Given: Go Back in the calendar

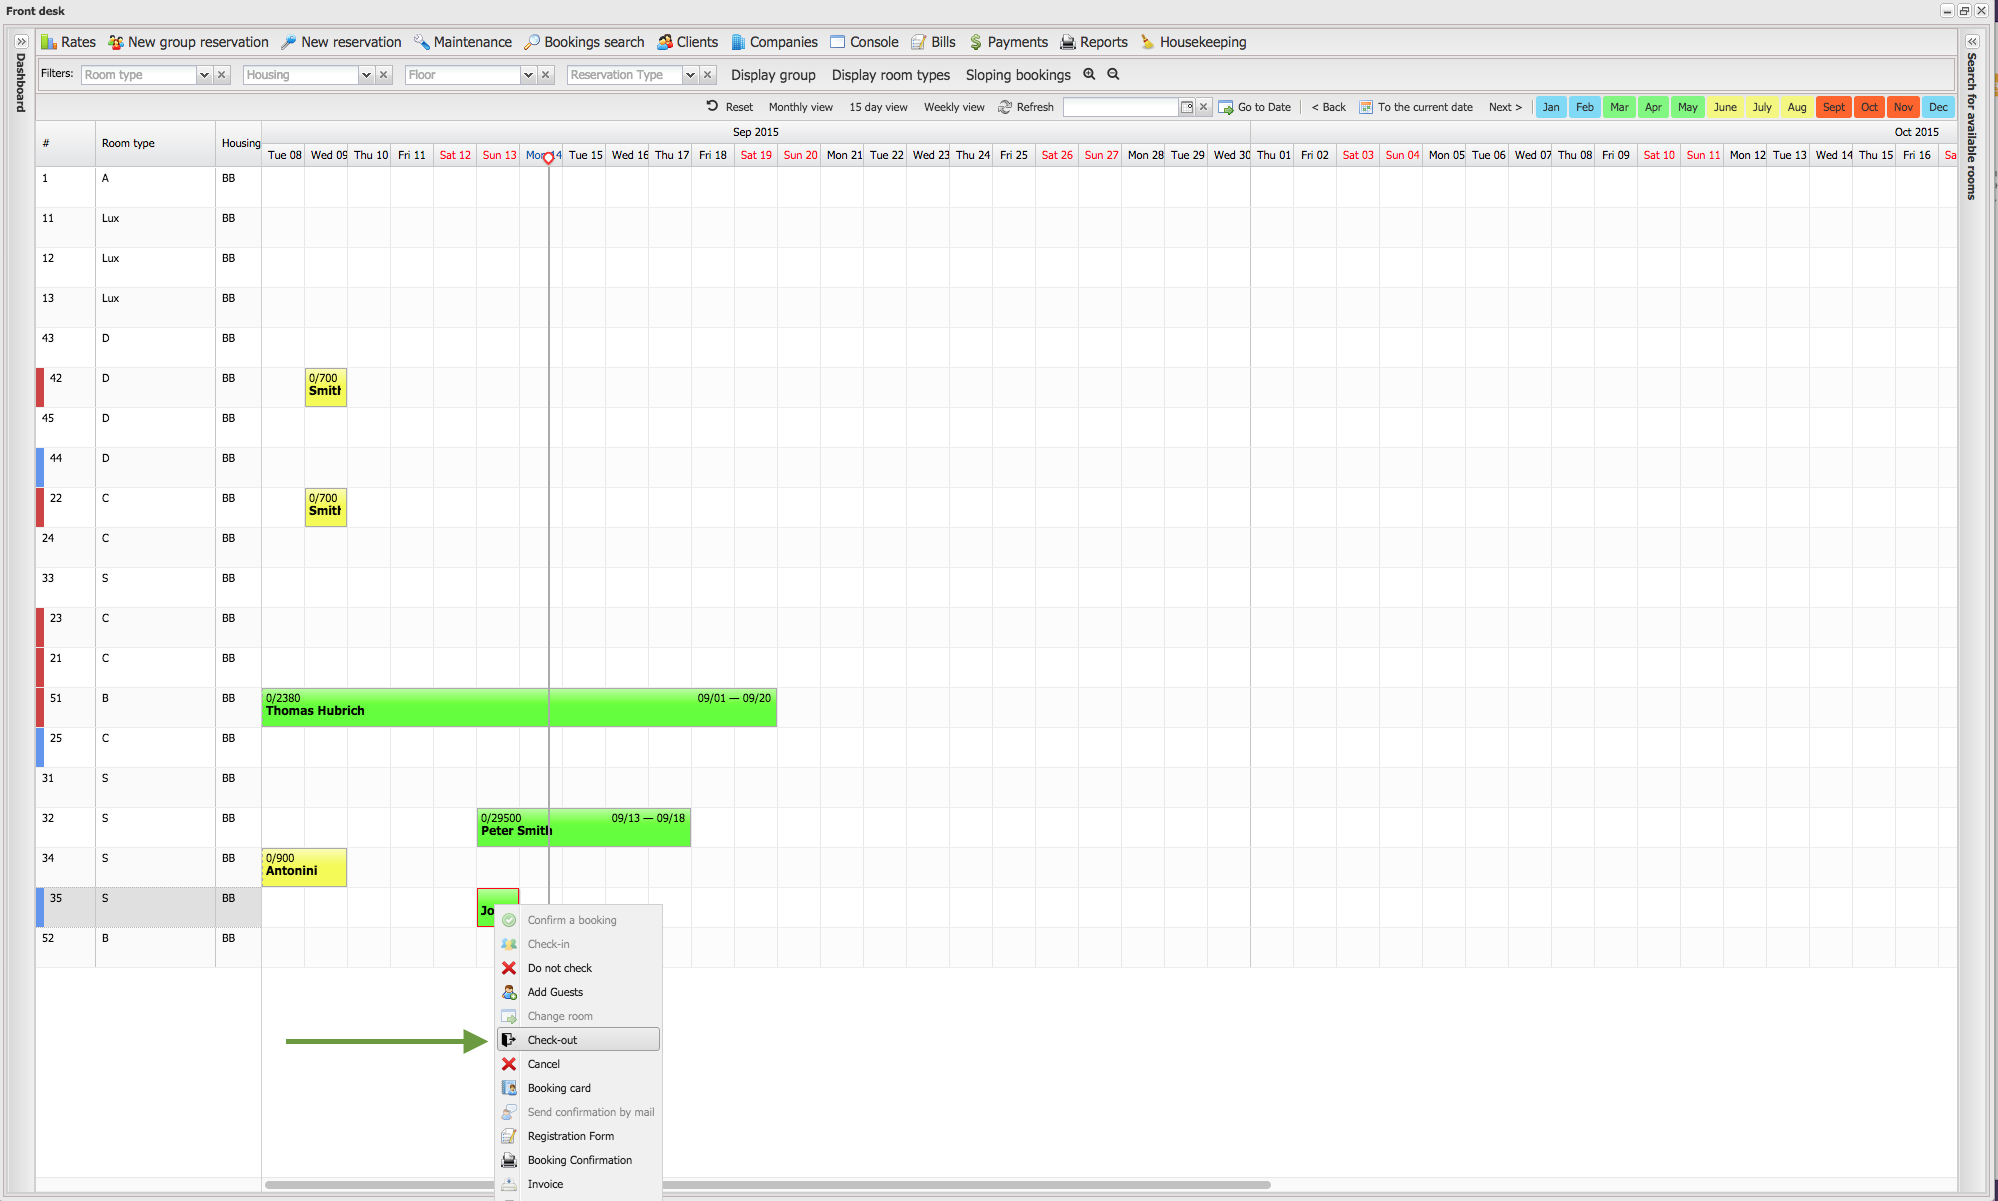Looking at the screenshot, I should point(1329,107).
